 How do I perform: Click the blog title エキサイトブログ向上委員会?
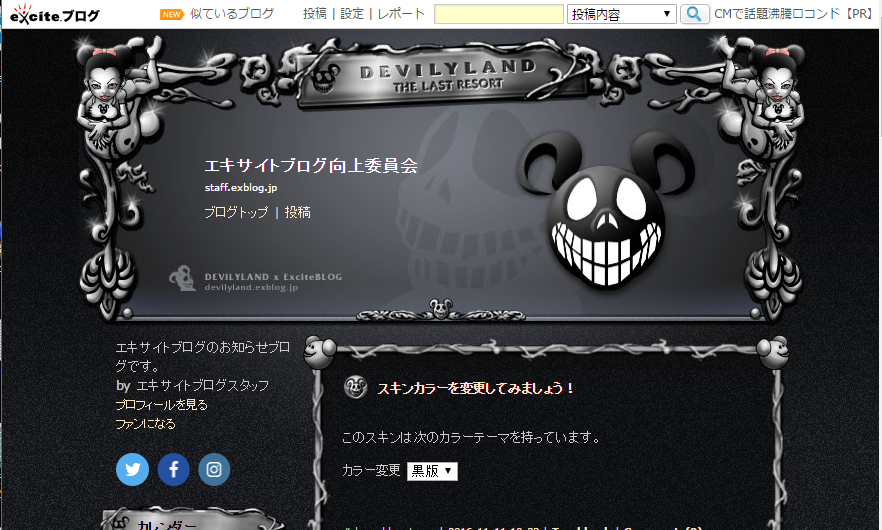click(x=311, y=165)
